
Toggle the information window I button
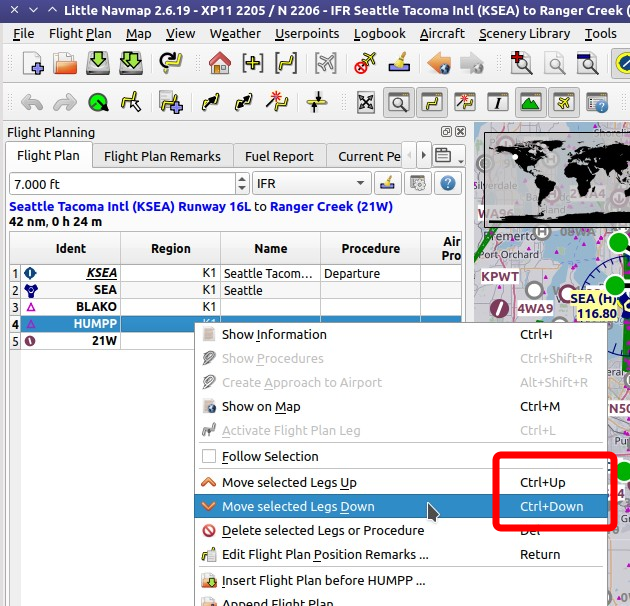[498, 102]
